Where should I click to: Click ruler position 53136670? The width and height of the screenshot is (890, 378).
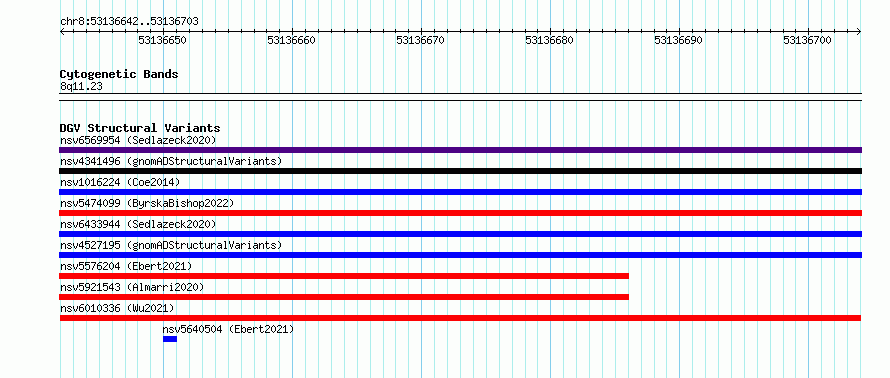[421, 40]
